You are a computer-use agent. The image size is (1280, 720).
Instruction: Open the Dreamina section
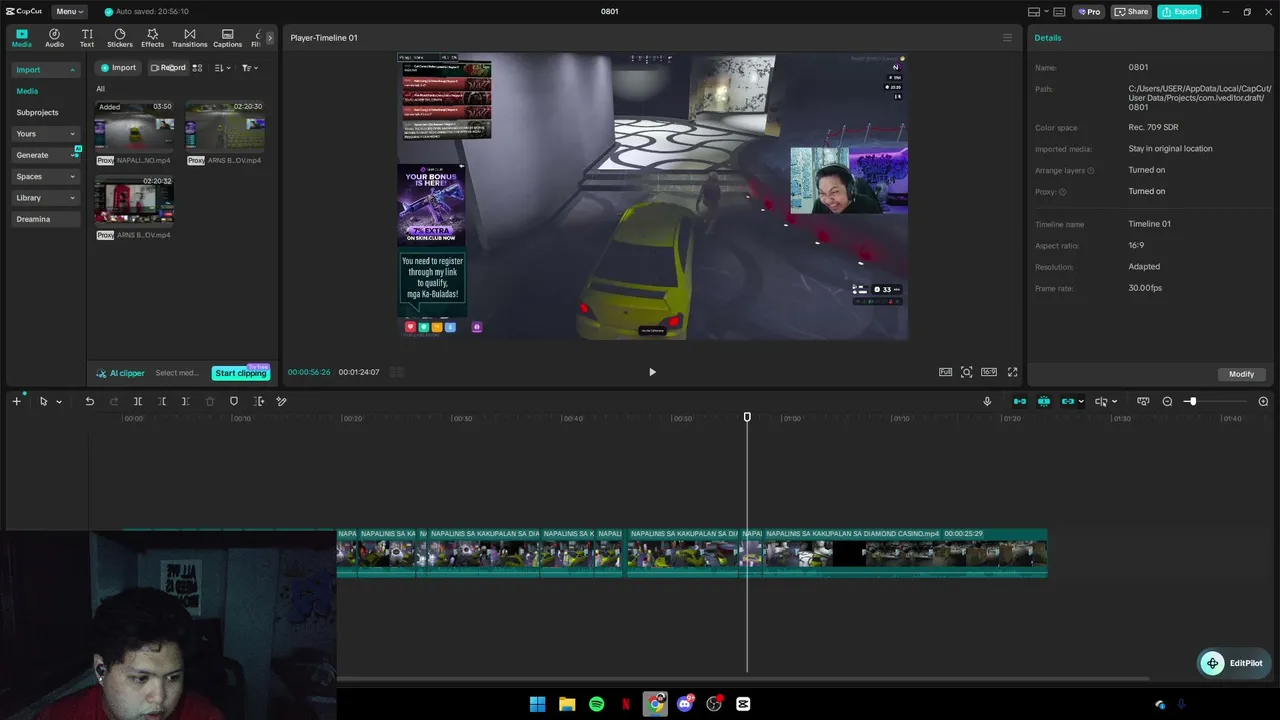[x=45, y=219]
